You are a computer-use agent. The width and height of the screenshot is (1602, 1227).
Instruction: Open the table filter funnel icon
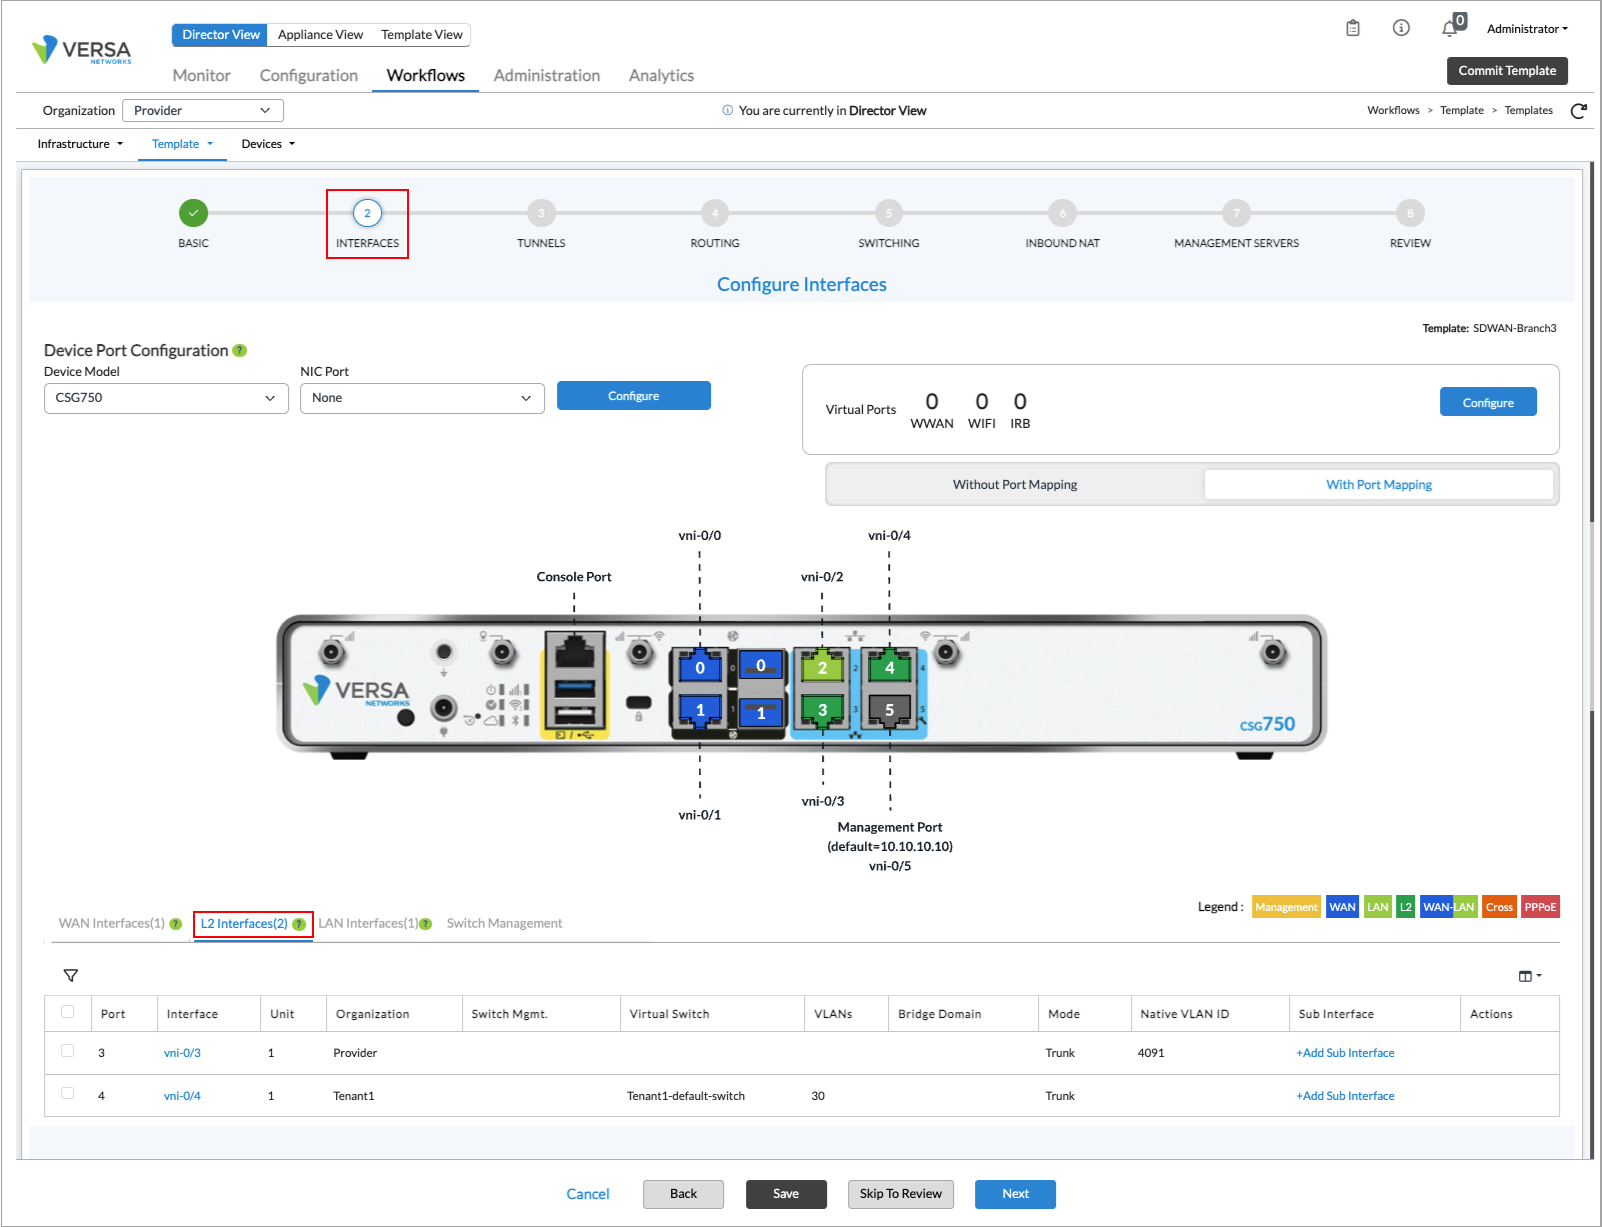[x=71, y=975]
